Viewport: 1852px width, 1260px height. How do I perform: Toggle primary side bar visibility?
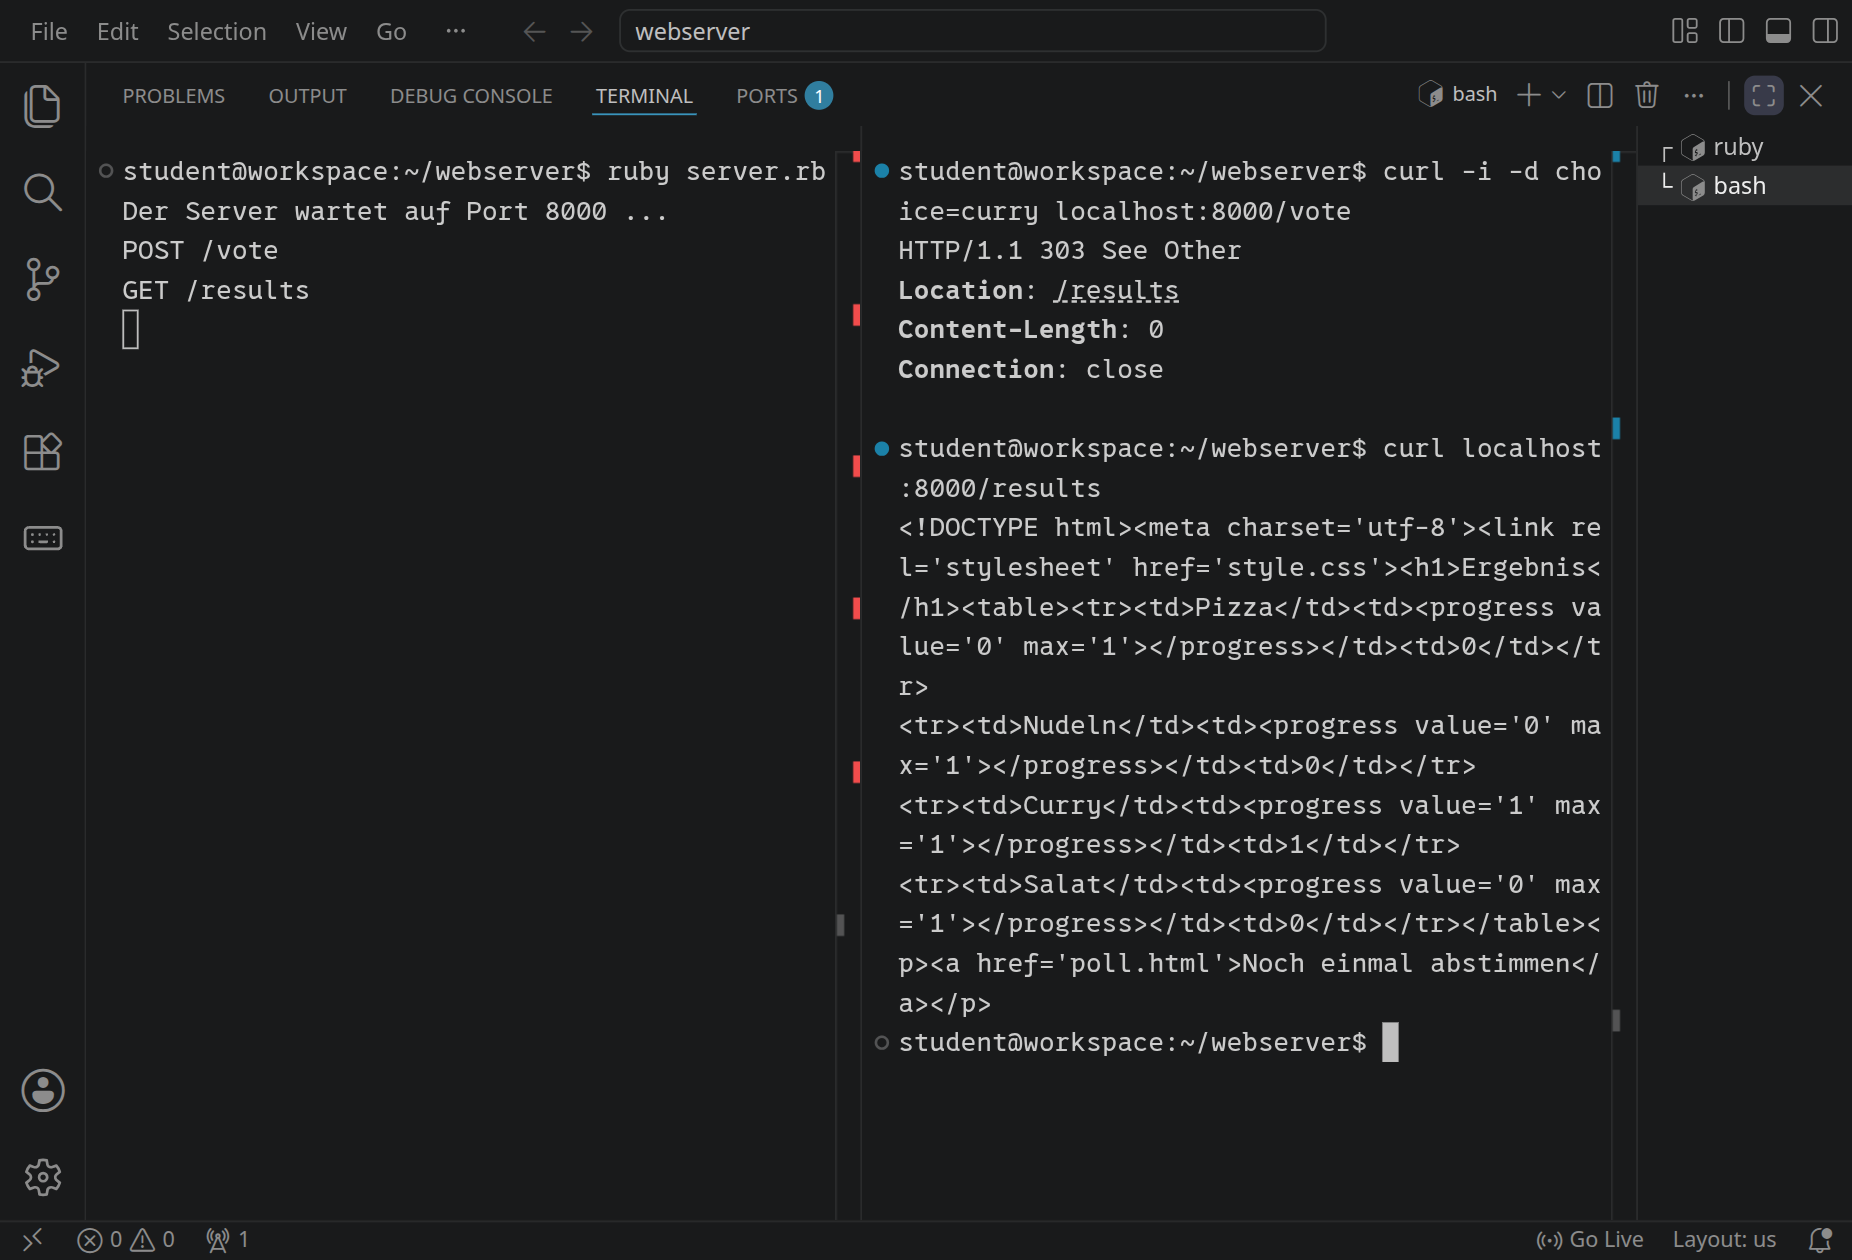click(1732, 31)
